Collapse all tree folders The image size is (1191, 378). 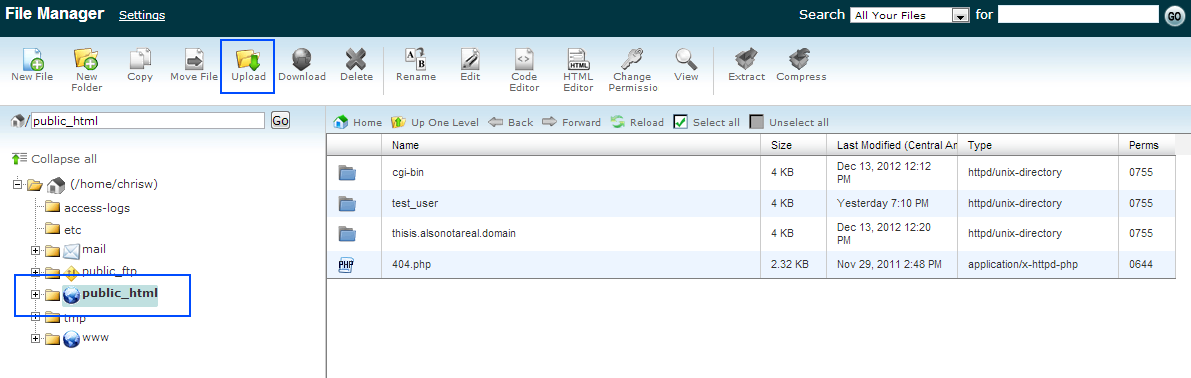(x=55, y=159)
